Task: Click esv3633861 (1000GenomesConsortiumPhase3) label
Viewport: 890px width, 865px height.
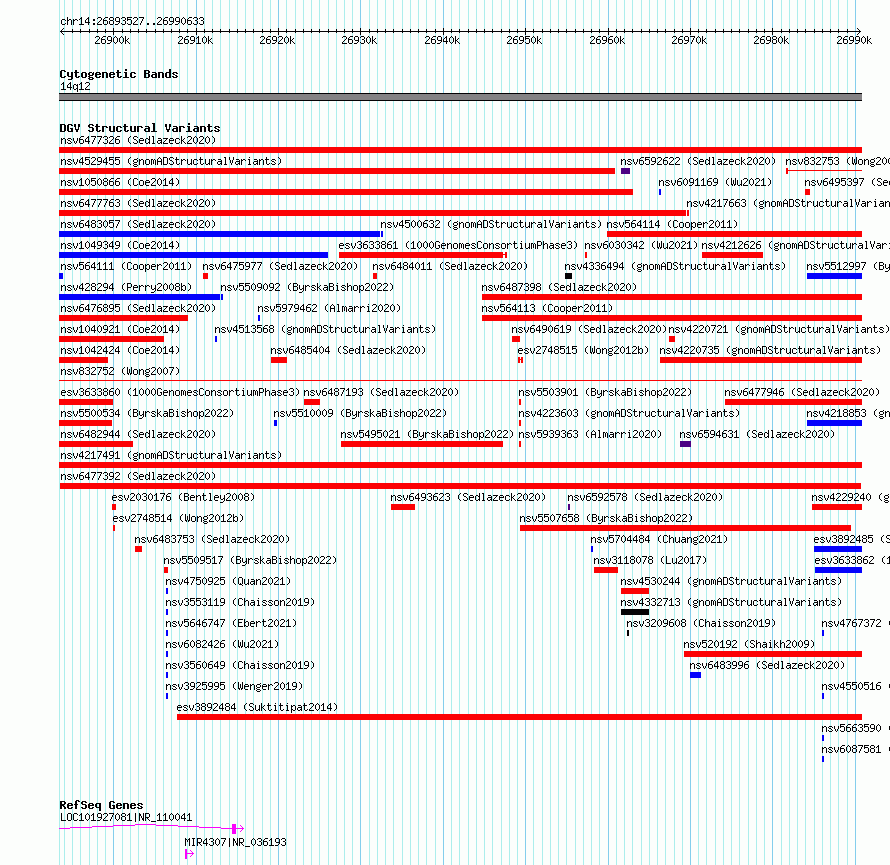Action: point(458,245)
